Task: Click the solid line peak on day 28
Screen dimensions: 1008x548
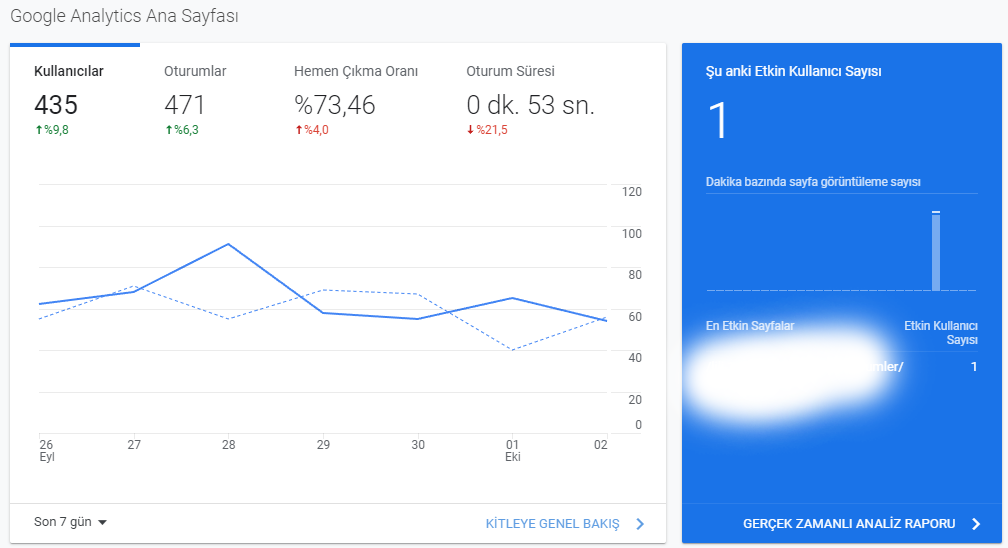Action: point(228,244)
